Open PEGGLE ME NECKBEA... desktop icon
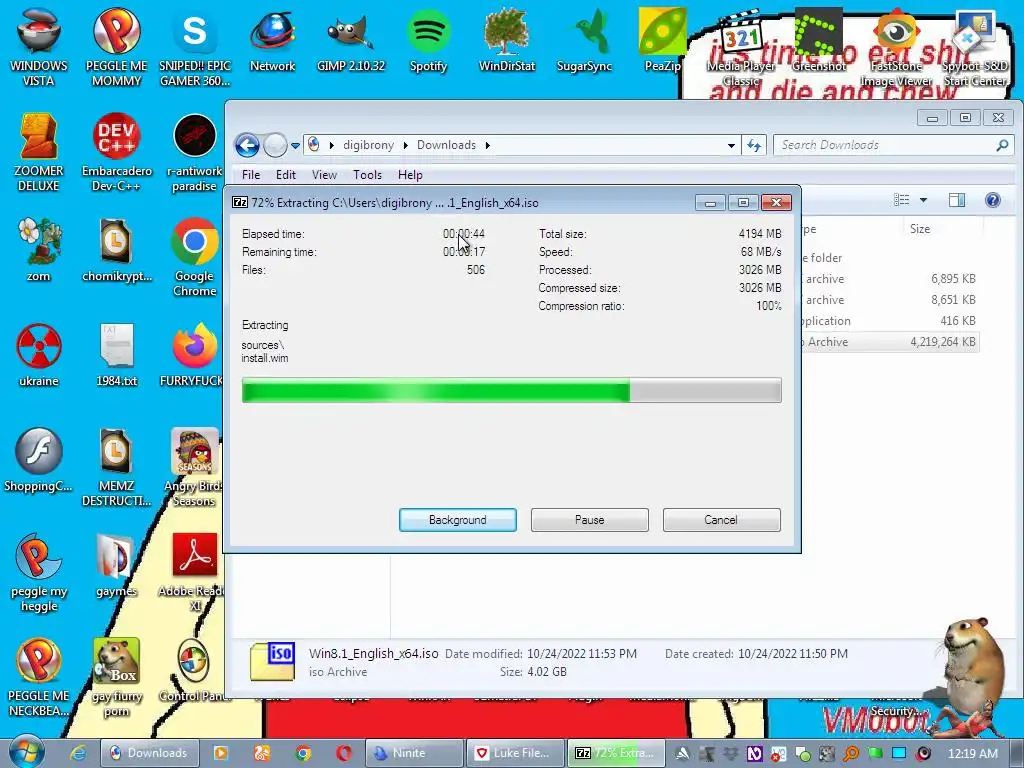 tap(39, 677)
